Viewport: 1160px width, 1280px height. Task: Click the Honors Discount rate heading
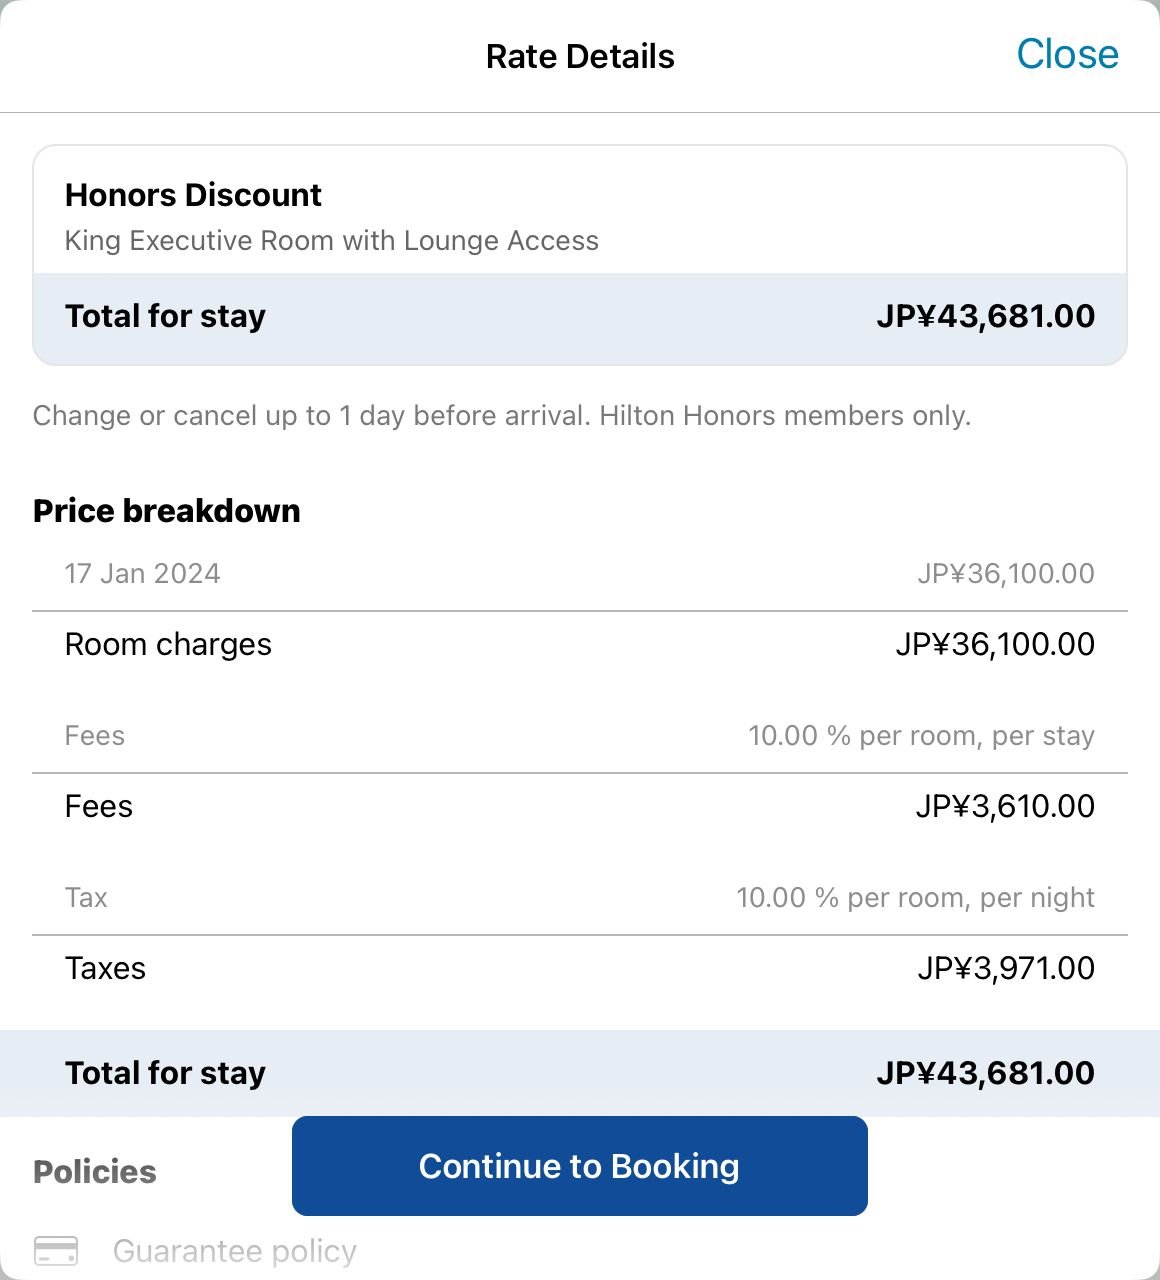pyautogui.click(x=193, y=195)
